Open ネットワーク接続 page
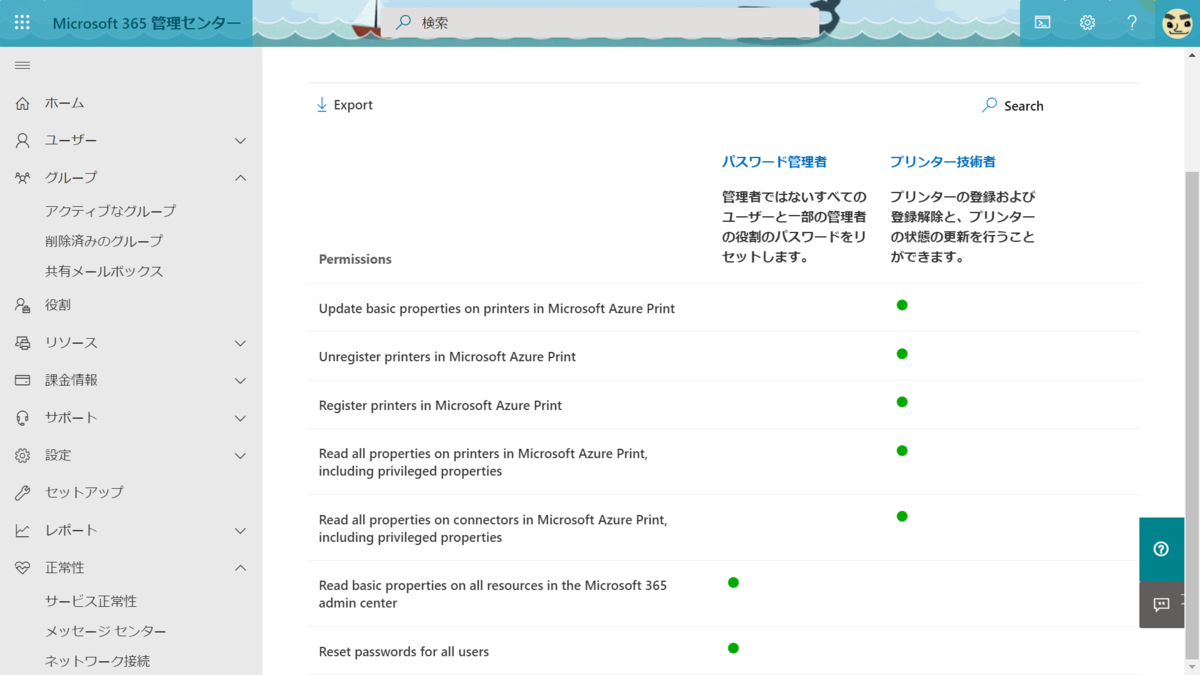The image size is (1200, 675). coord(97,661)
